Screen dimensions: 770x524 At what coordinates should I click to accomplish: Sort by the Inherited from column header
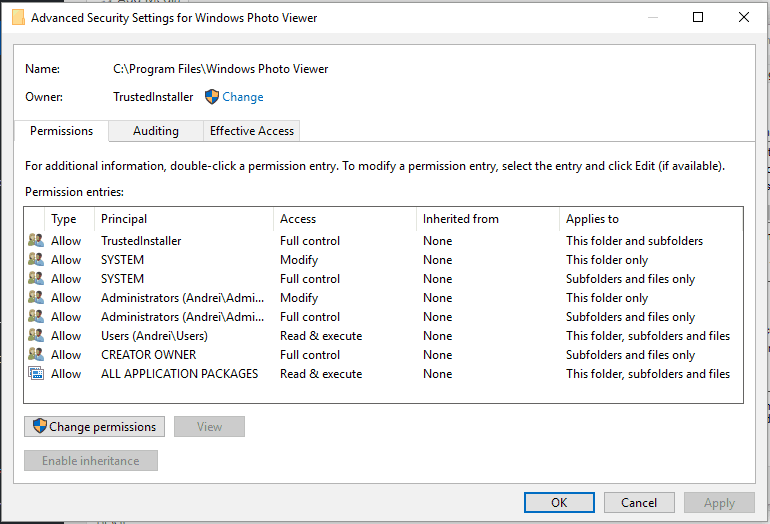488,219
